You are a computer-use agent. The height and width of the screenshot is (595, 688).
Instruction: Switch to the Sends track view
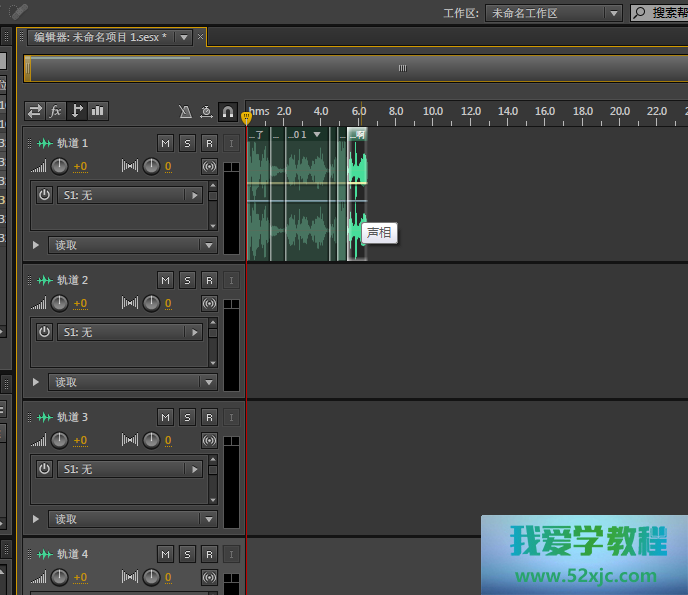point(78,111)
